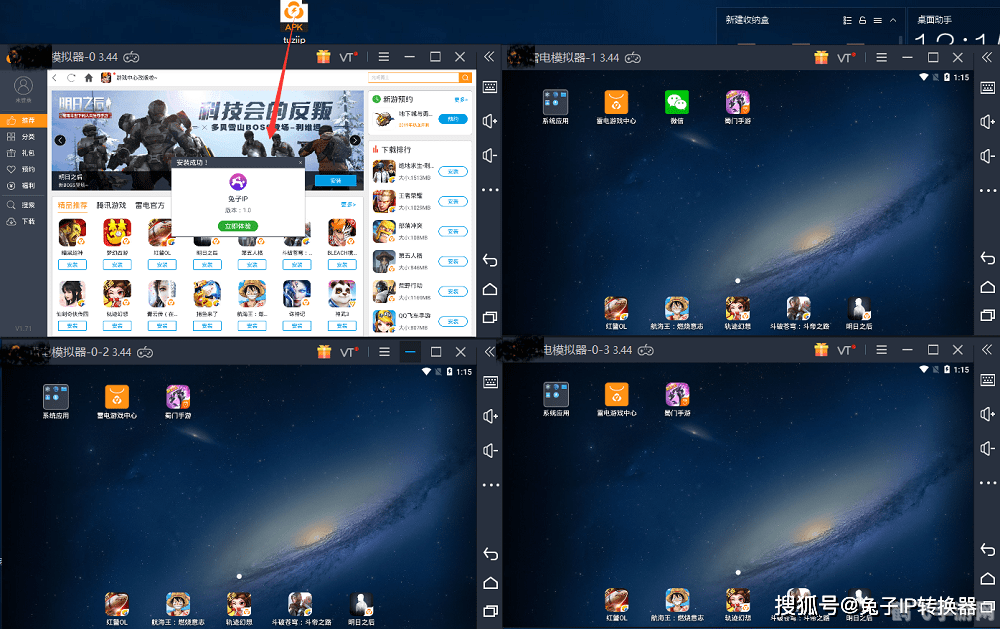Toggle VT indicator in emulator-0-2 title bar
This screenshot has width=1000, height=629.
[x=348, y=351]
